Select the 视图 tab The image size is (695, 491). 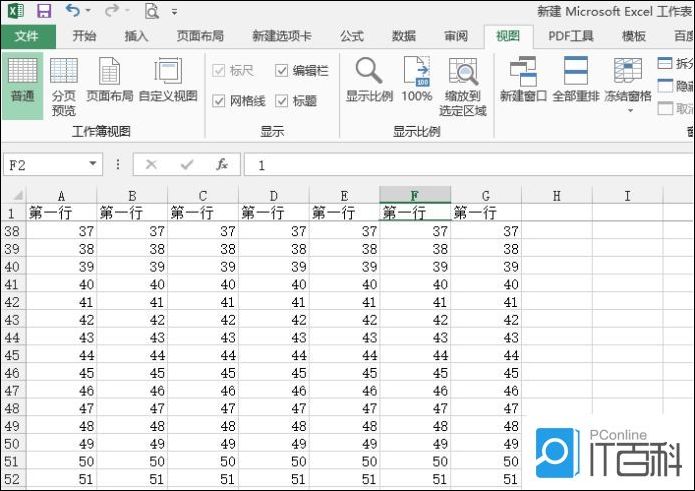508,36
